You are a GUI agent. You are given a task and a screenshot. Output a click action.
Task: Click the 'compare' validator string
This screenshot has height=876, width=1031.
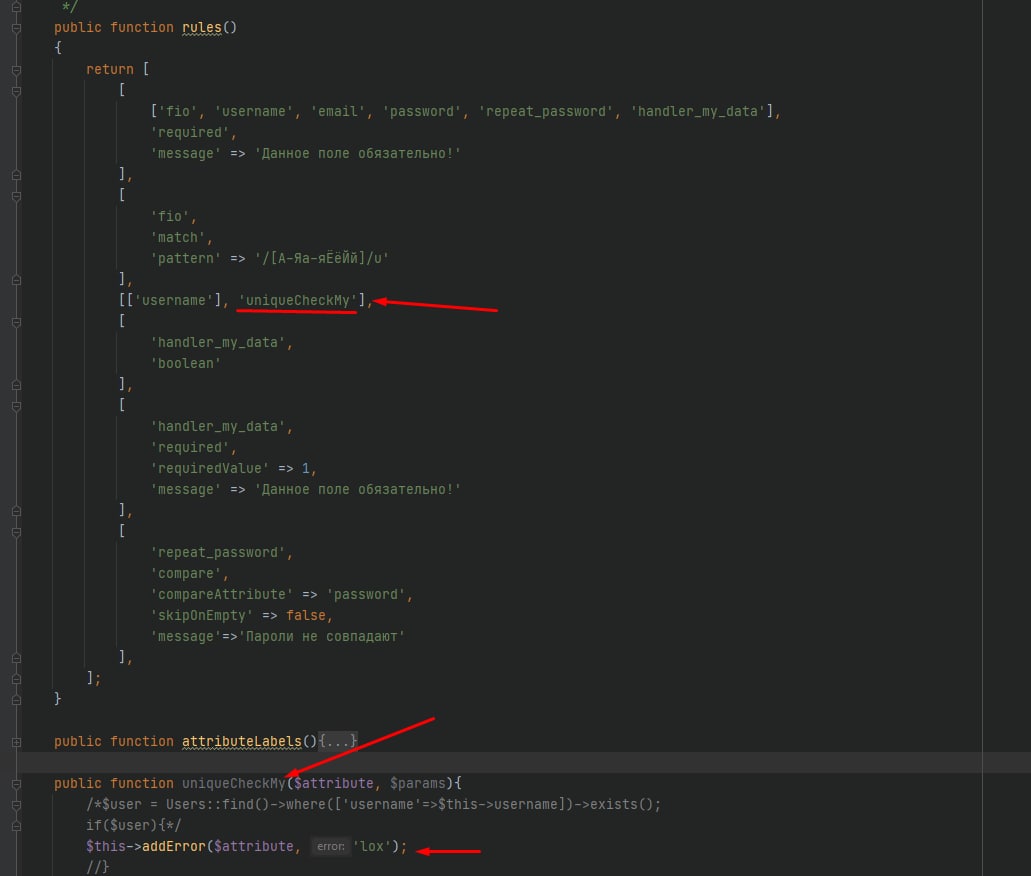(186, 573)
